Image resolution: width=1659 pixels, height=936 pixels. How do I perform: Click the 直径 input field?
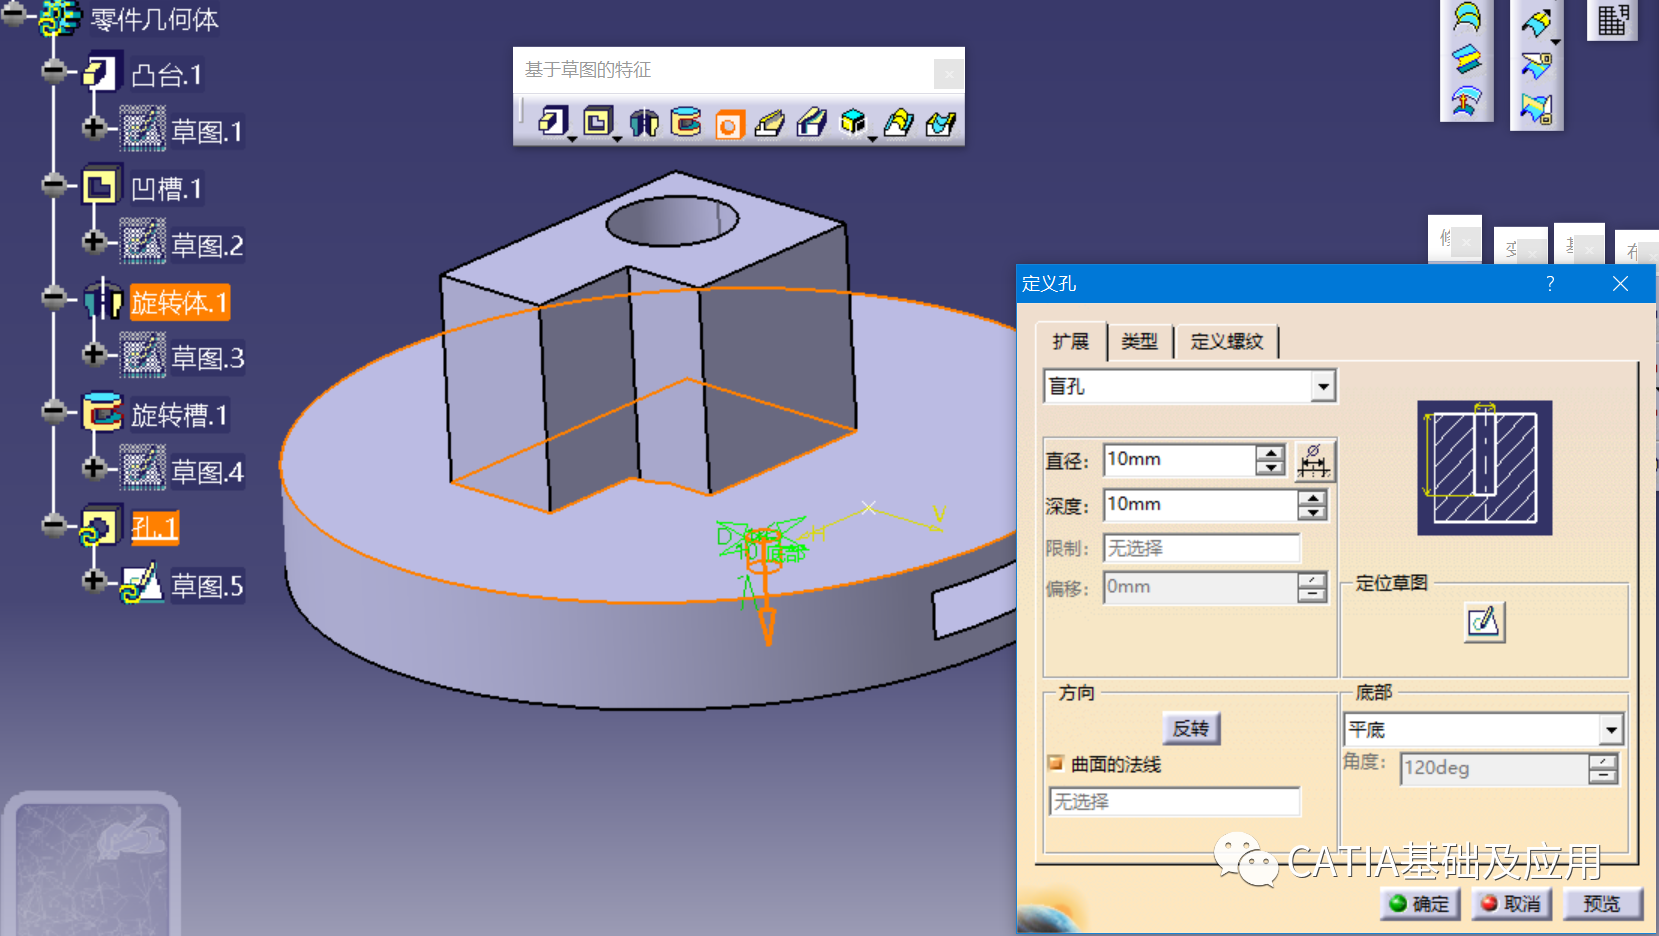[x=1180, y=460]
